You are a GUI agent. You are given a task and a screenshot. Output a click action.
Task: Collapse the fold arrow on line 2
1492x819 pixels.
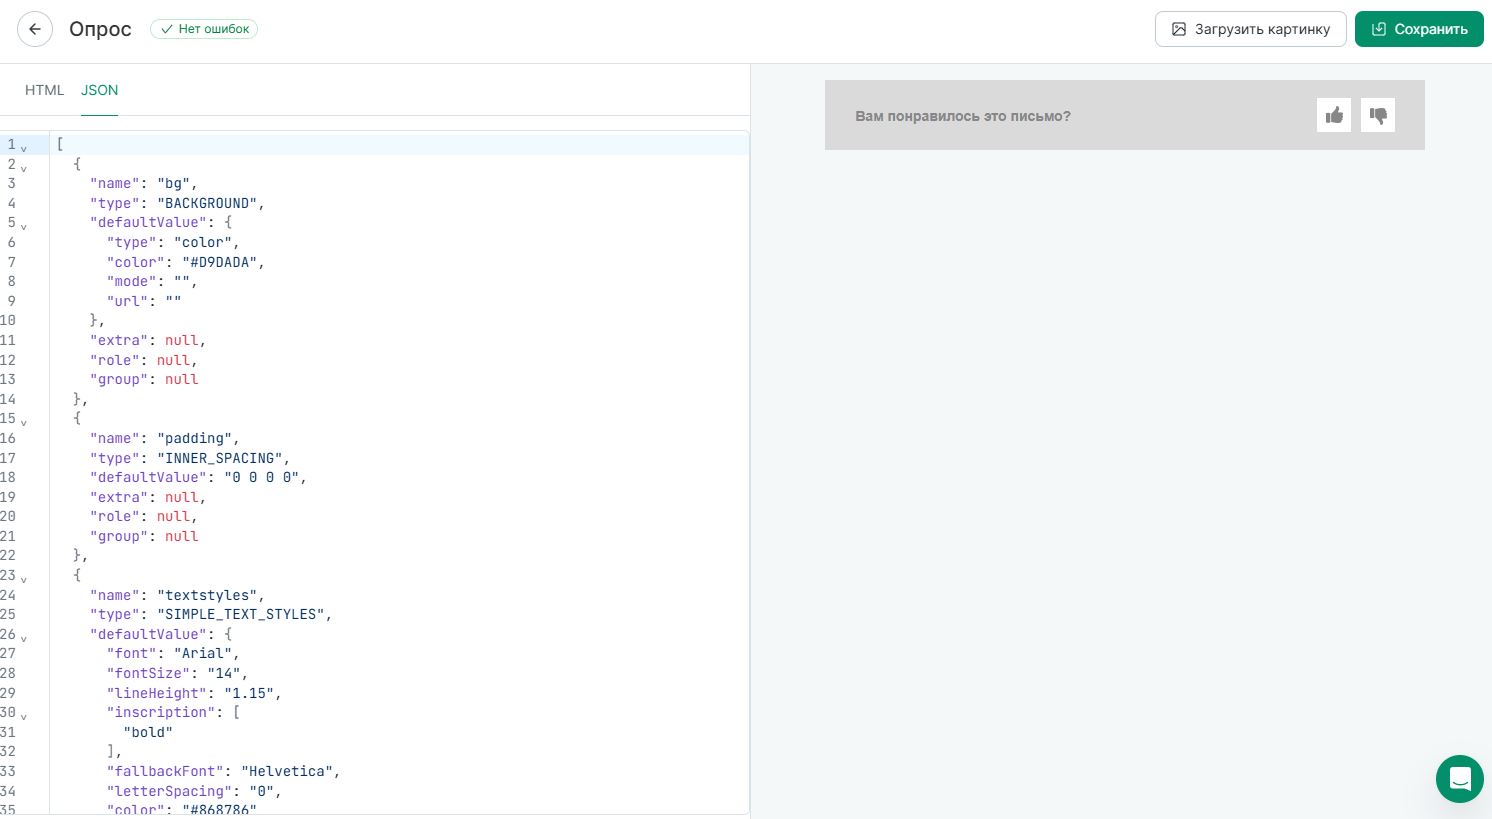[x=24, y=167]
